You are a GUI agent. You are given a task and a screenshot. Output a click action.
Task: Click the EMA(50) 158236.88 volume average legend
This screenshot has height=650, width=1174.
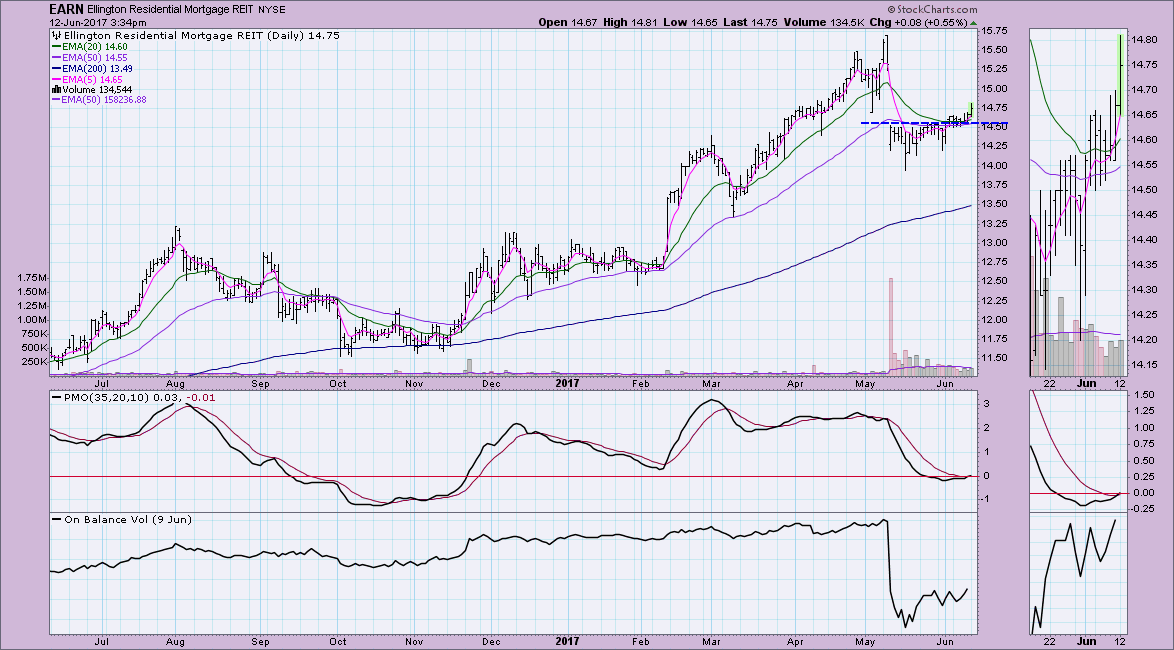[x=104, y=100]
